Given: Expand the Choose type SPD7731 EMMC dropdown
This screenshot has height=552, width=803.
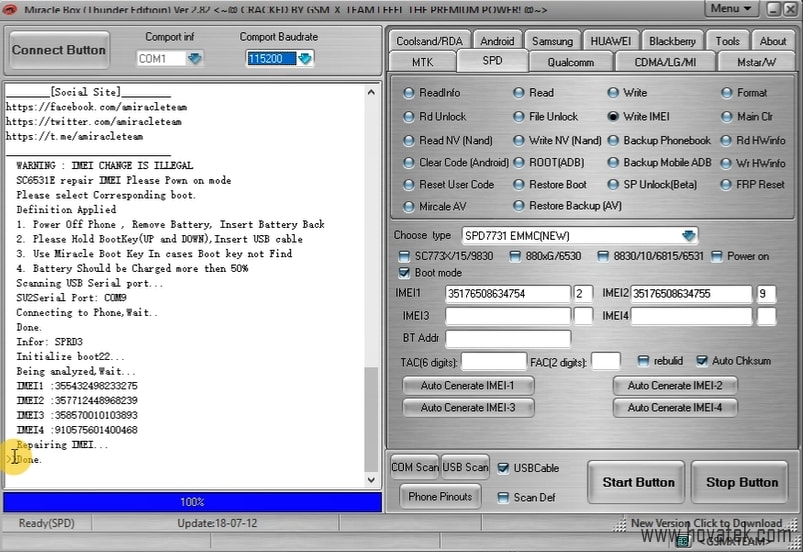Looking at the screenshot, I should point(688,236).
